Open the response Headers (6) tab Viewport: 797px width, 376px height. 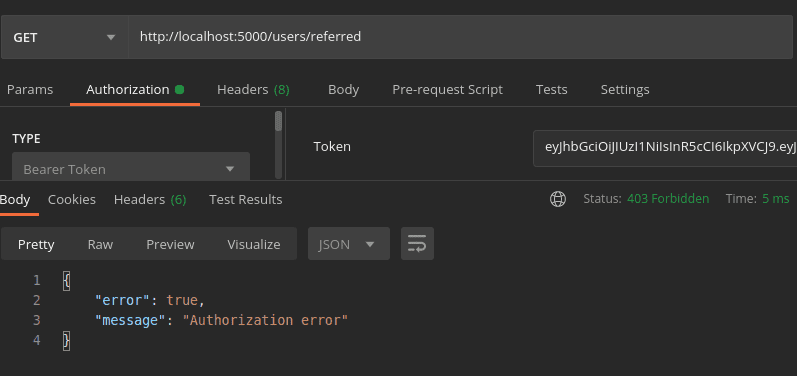pyautogui.click(x=150, y=199)
